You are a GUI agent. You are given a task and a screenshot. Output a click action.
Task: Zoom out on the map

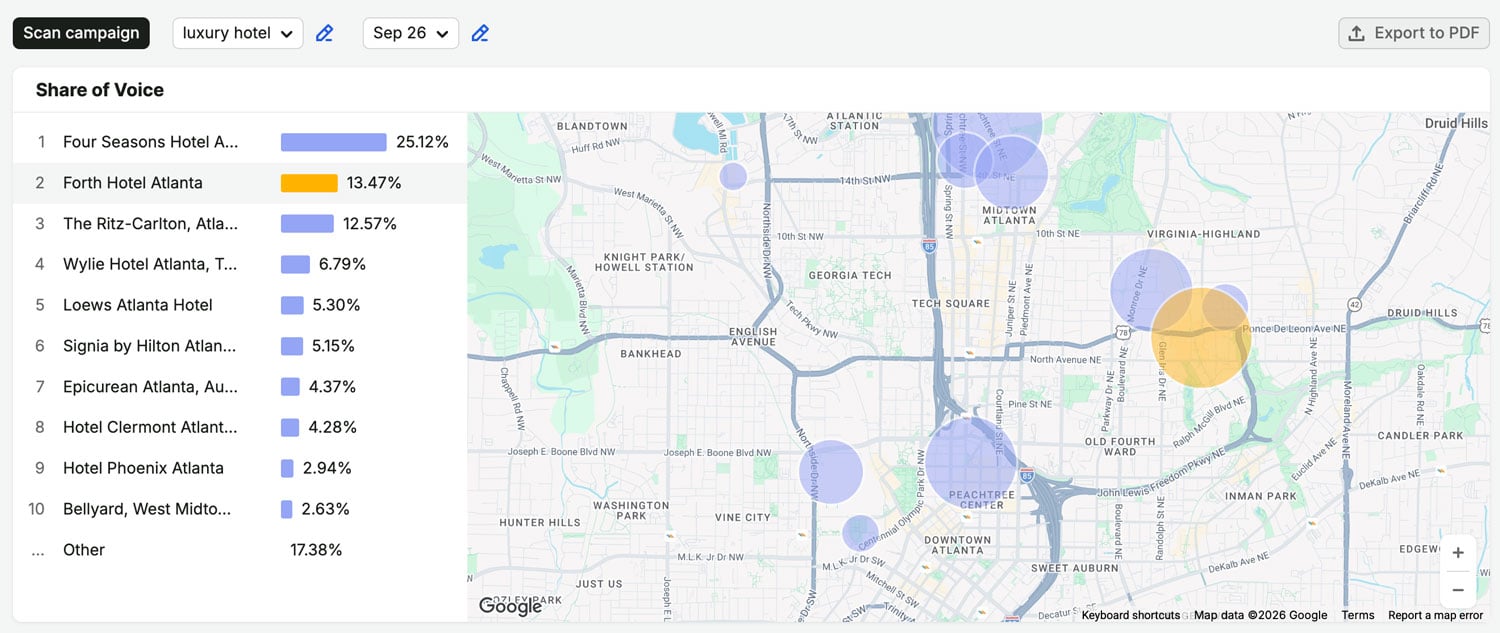coord(1458,590)
